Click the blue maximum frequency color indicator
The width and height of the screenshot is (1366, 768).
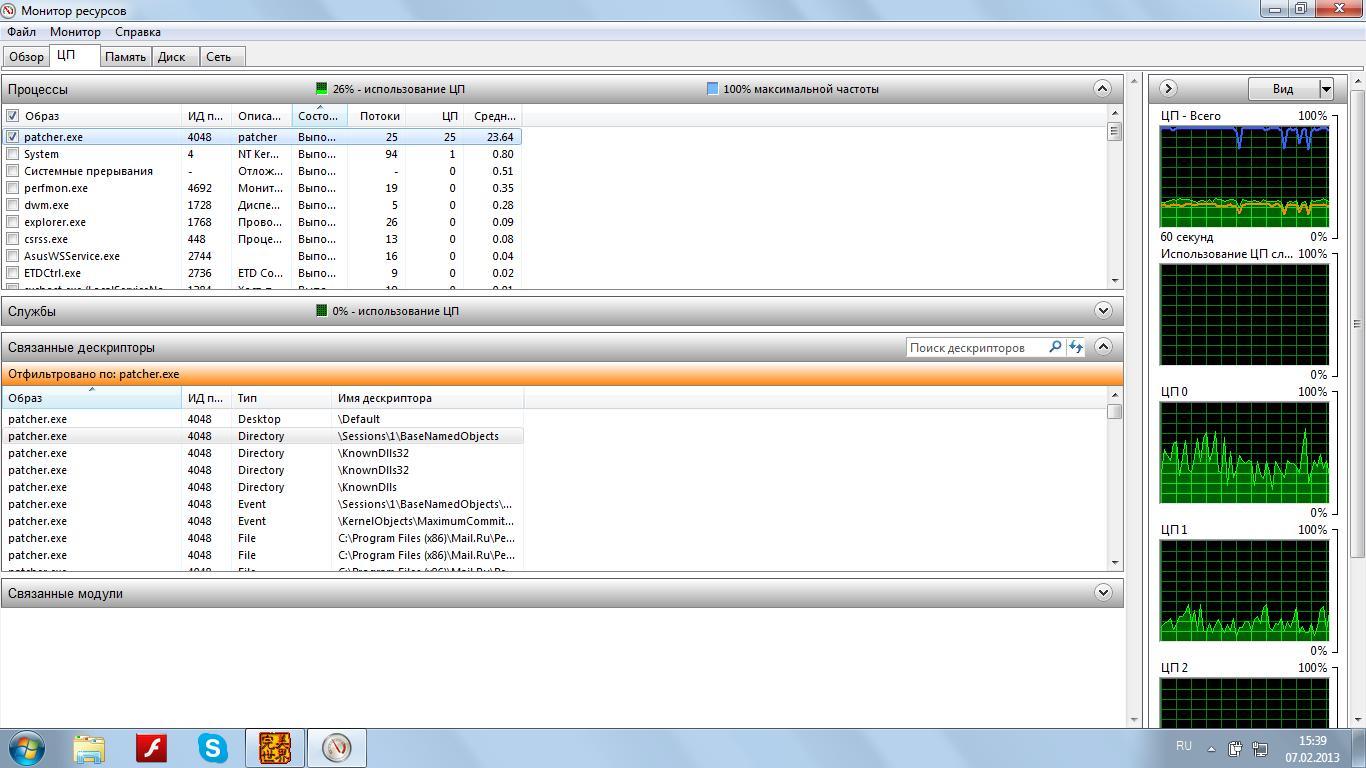(712, 89)
